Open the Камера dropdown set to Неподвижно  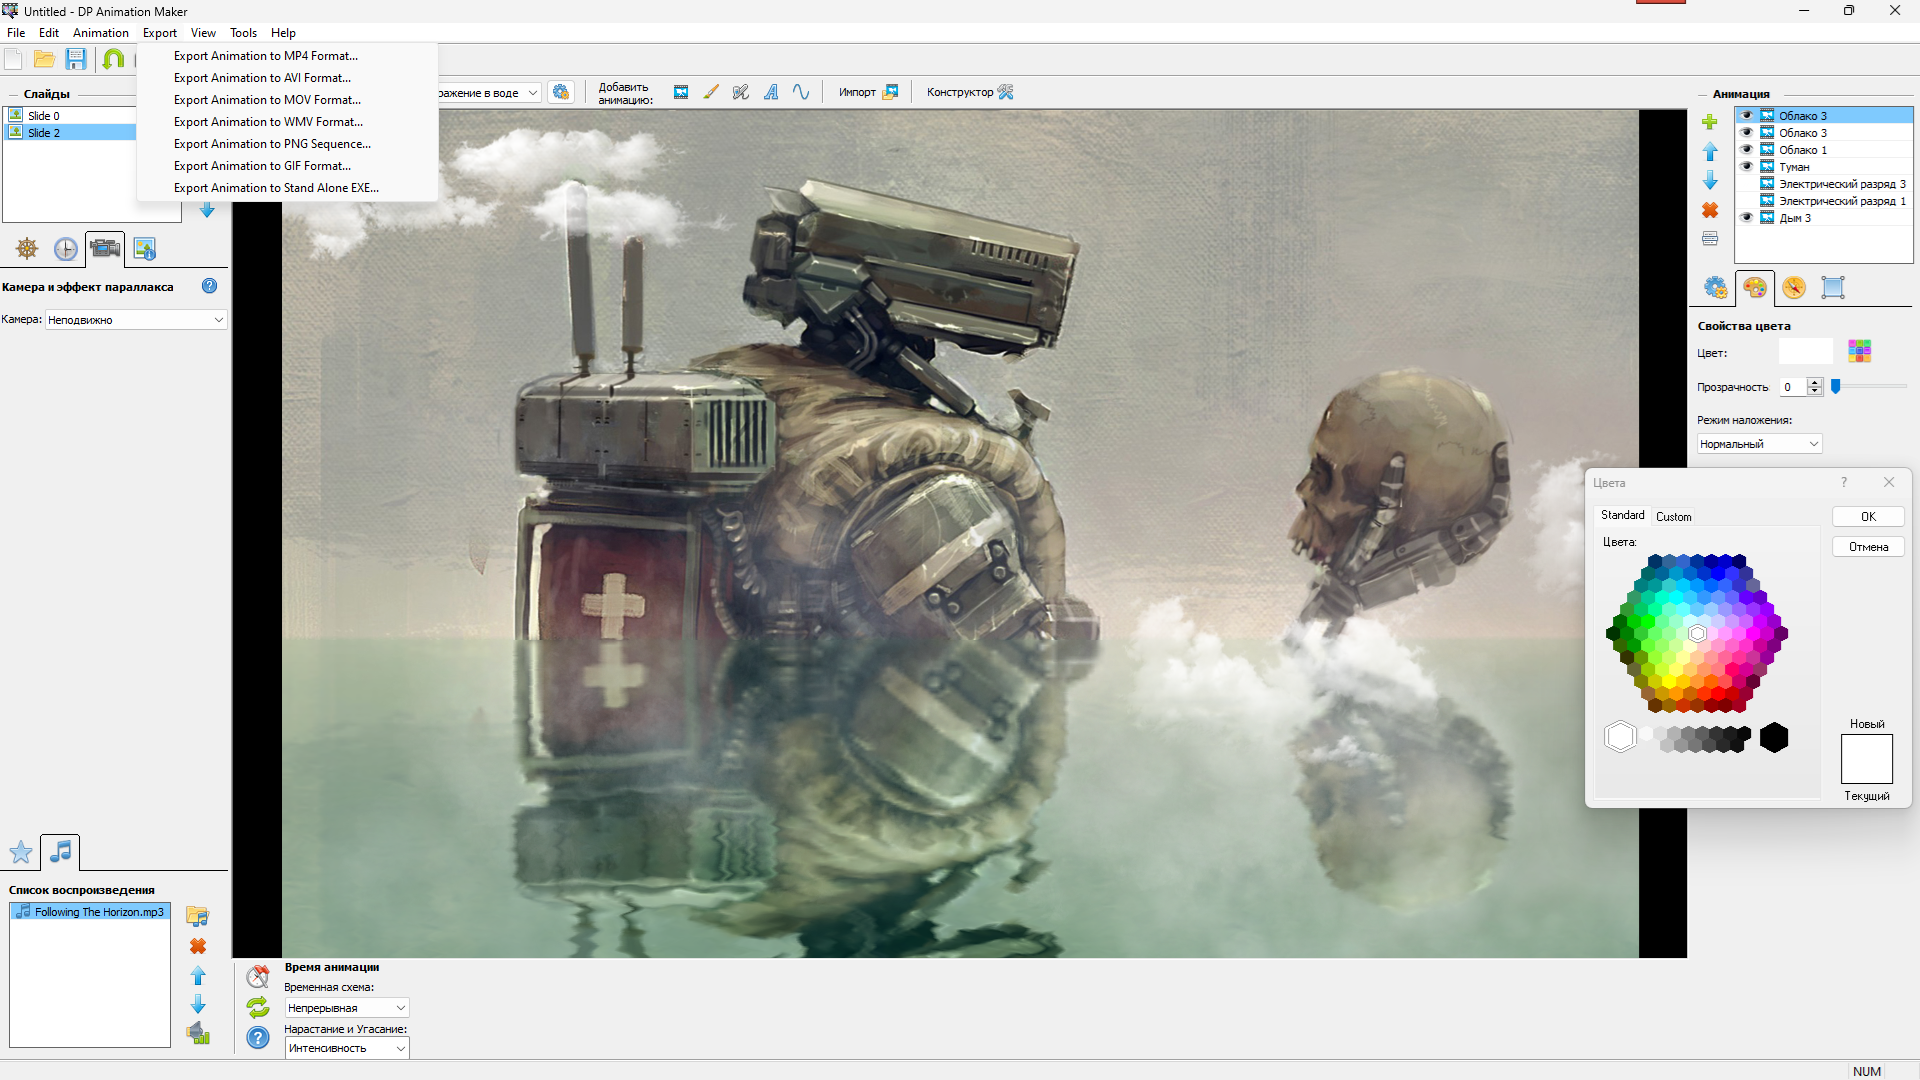pos(136,320)
